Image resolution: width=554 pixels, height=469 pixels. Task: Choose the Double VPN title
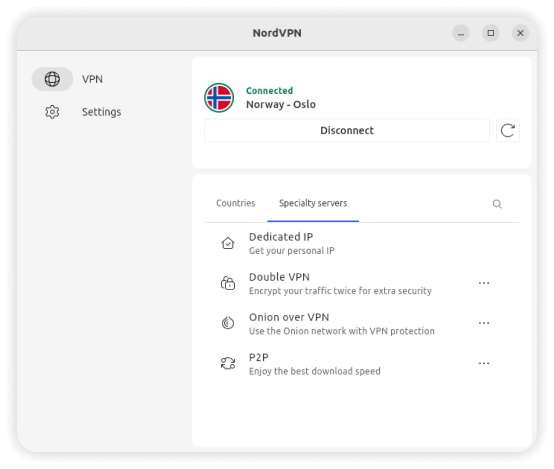click(279, 277)
